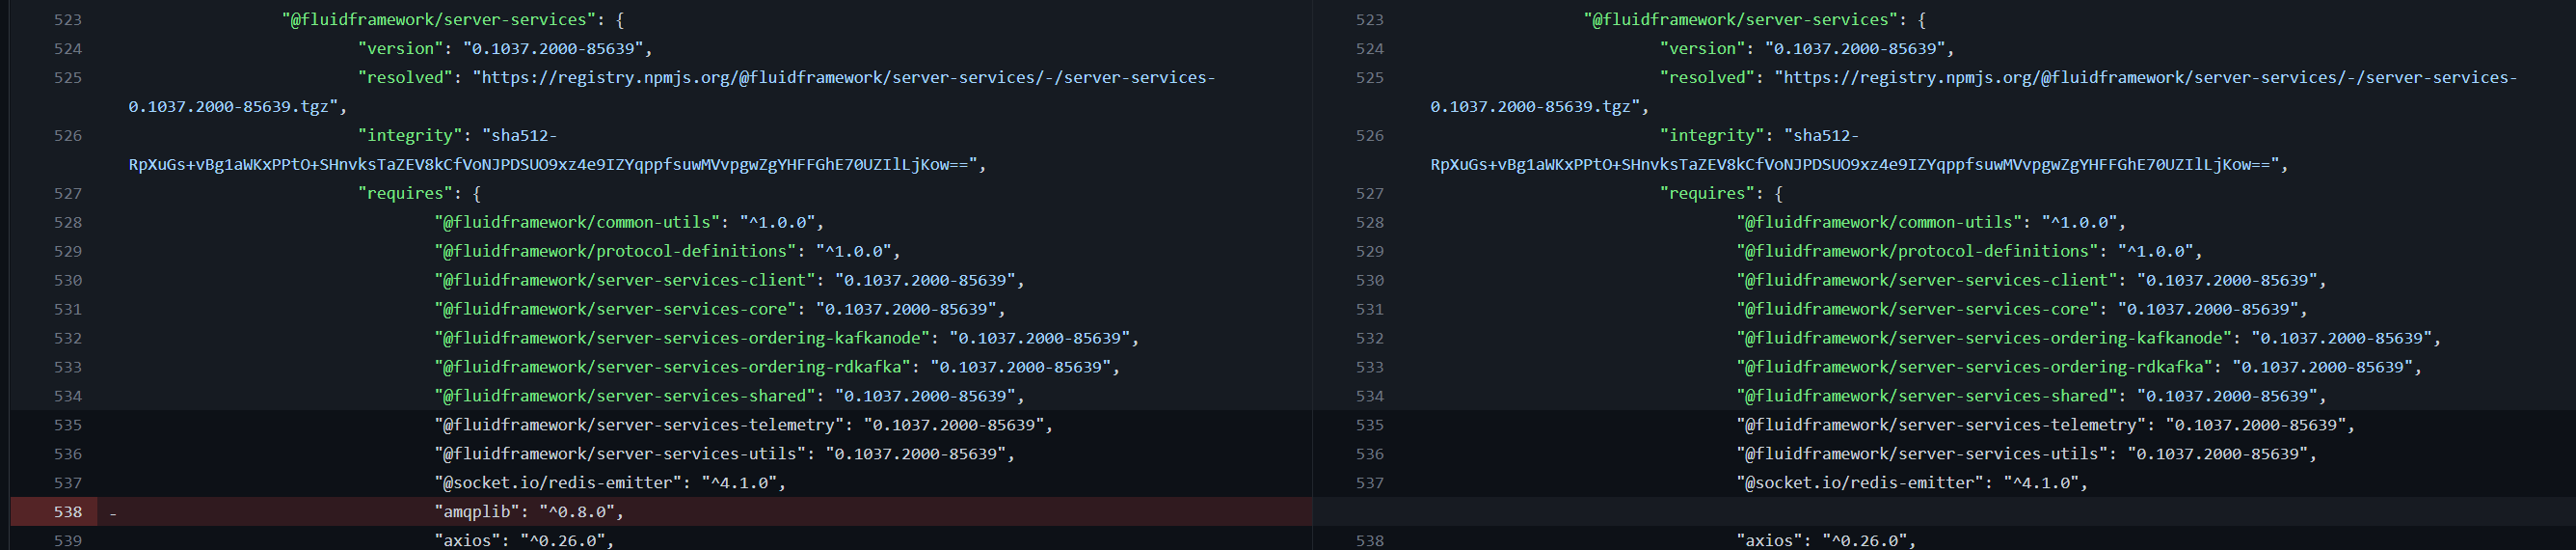Screen dimensions: 2576x550
Task: Click left pane "version": "0.1037.2000-85639" line
Action: (x=505, y=49)
